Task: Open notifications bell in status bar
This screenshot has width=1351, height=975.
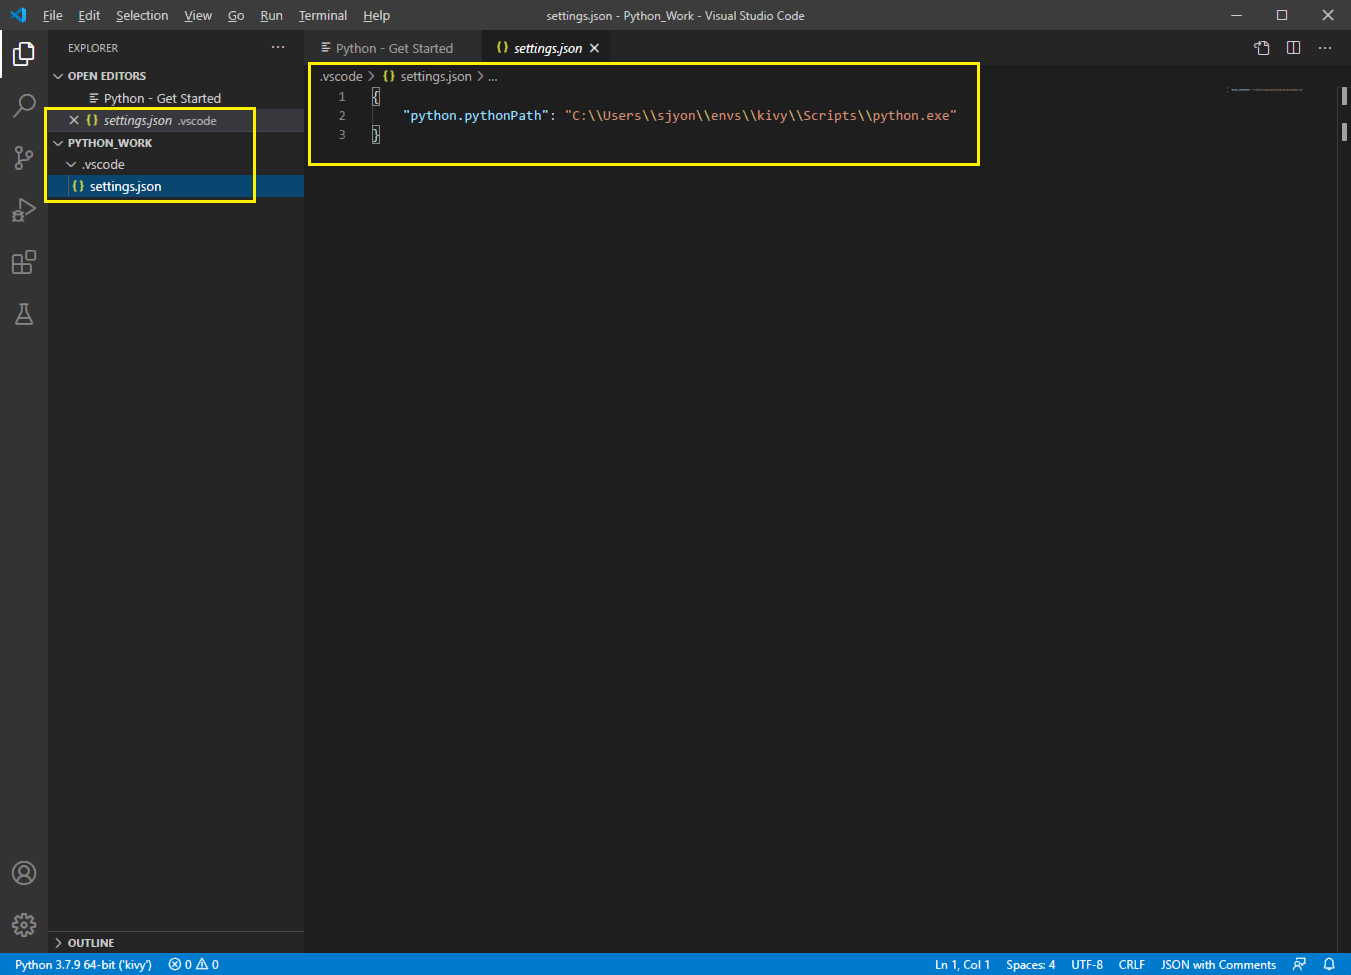Action: coord(1329,964)
